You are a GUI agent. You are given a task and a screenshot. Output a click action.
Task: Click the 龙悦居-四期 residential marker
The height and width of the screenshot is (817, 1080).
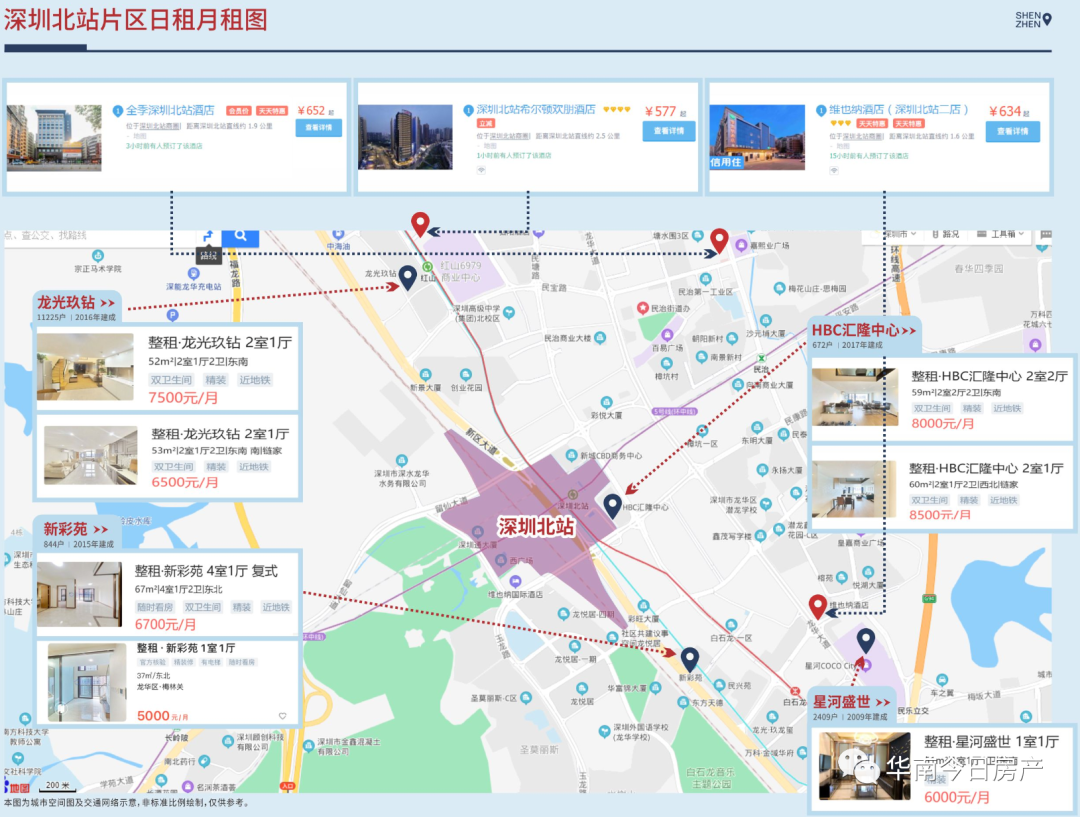(x=563, y=614)
